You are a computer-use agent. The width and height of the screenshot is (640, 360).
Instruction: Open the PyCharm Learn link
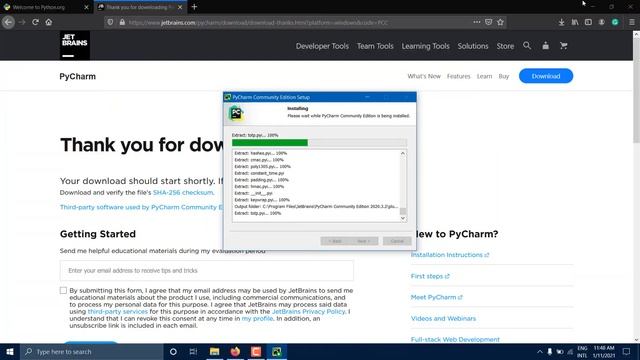484,76
